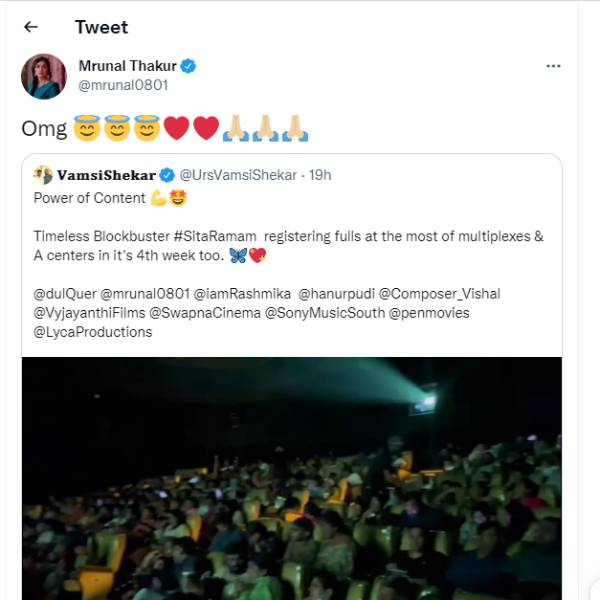
Task: Open the three-dot more options menu
Action: tap(553, 66)
